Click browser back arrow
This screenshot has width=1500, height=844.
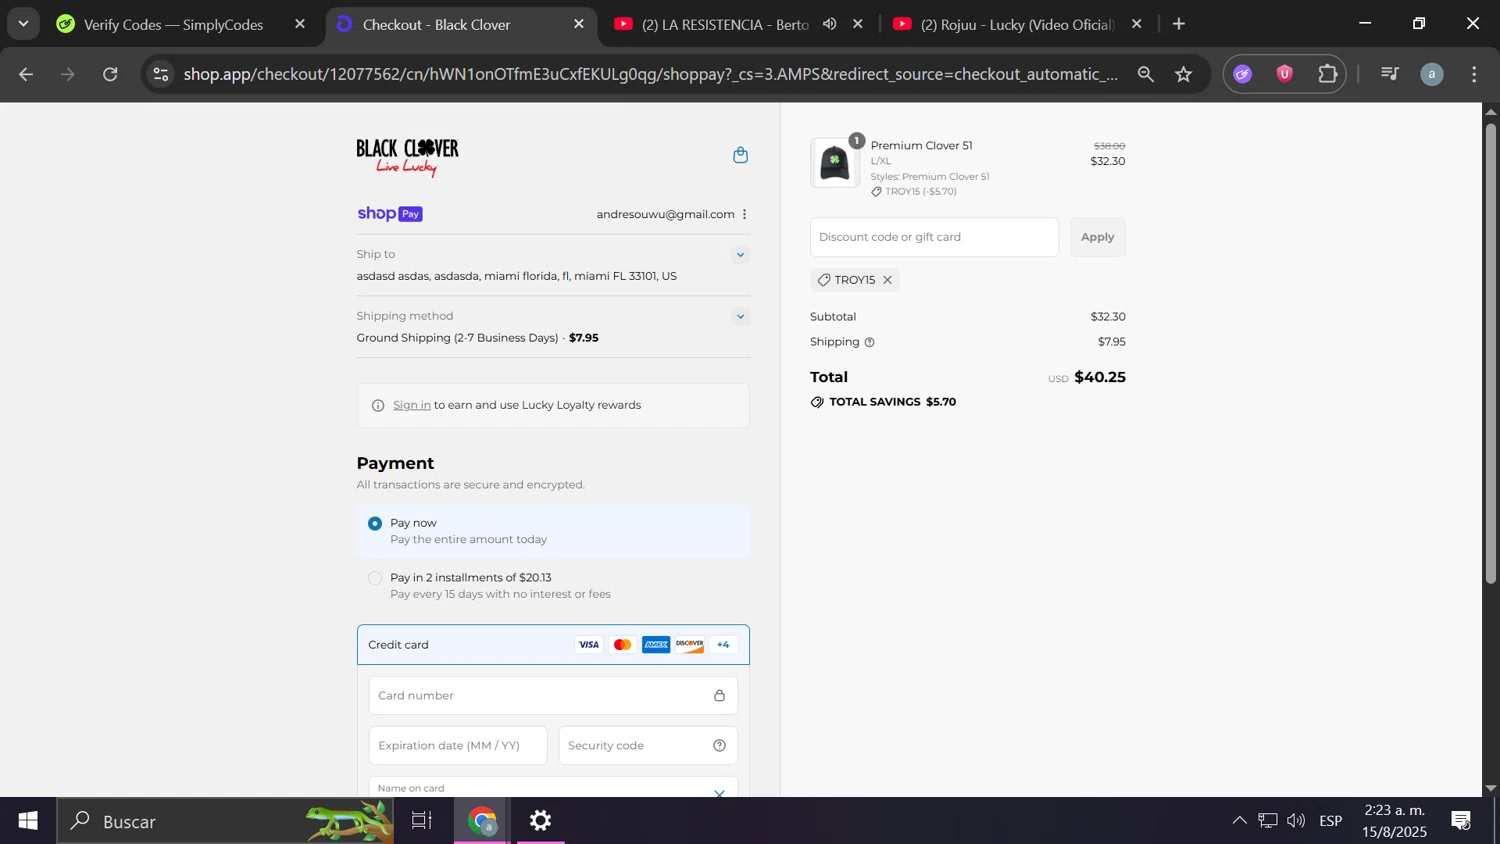click(x=26, y=74)
